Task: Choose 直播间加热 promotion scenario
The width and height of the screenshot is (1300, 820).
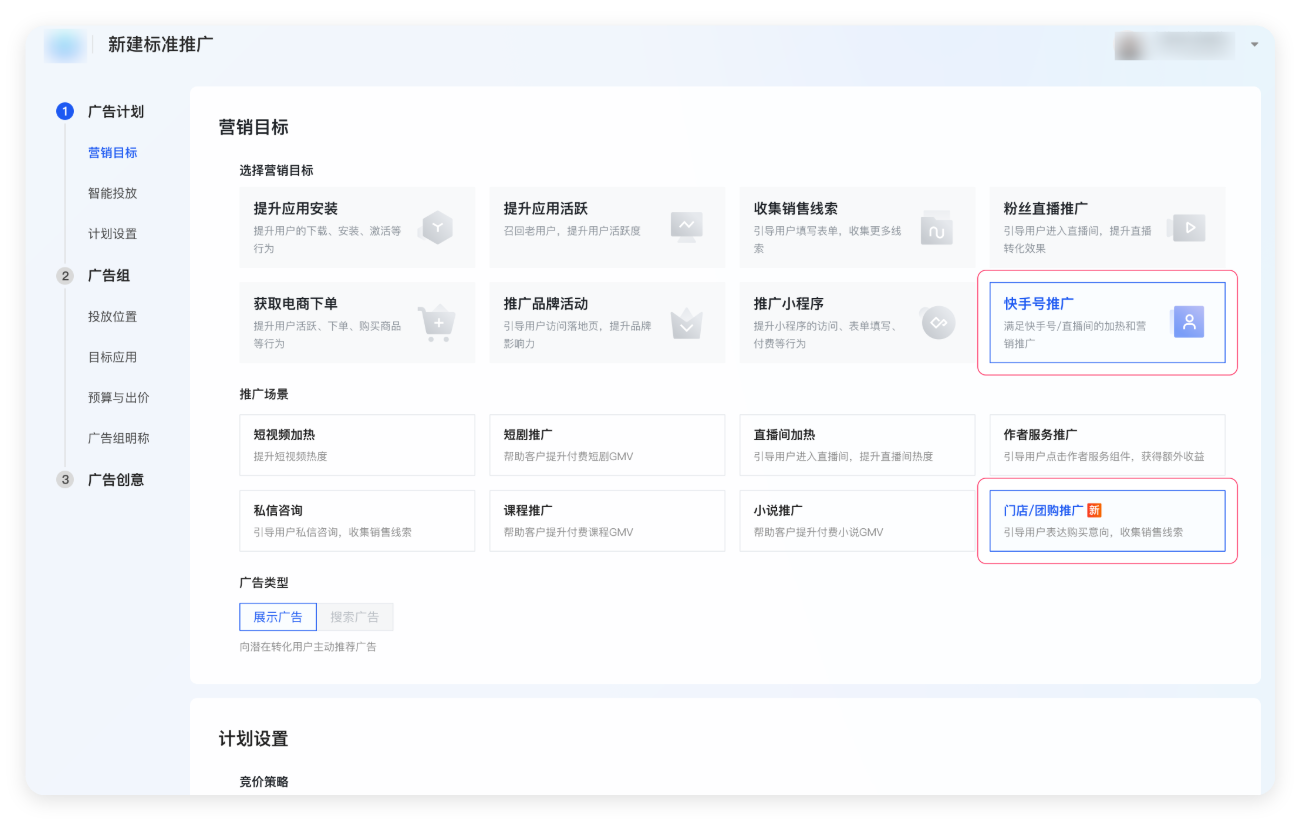Action: coord(857,445)
